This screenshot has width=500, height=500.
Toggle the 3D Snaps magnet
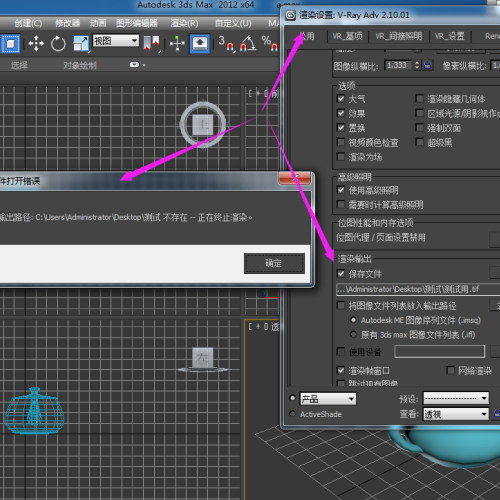pos(226,44)
